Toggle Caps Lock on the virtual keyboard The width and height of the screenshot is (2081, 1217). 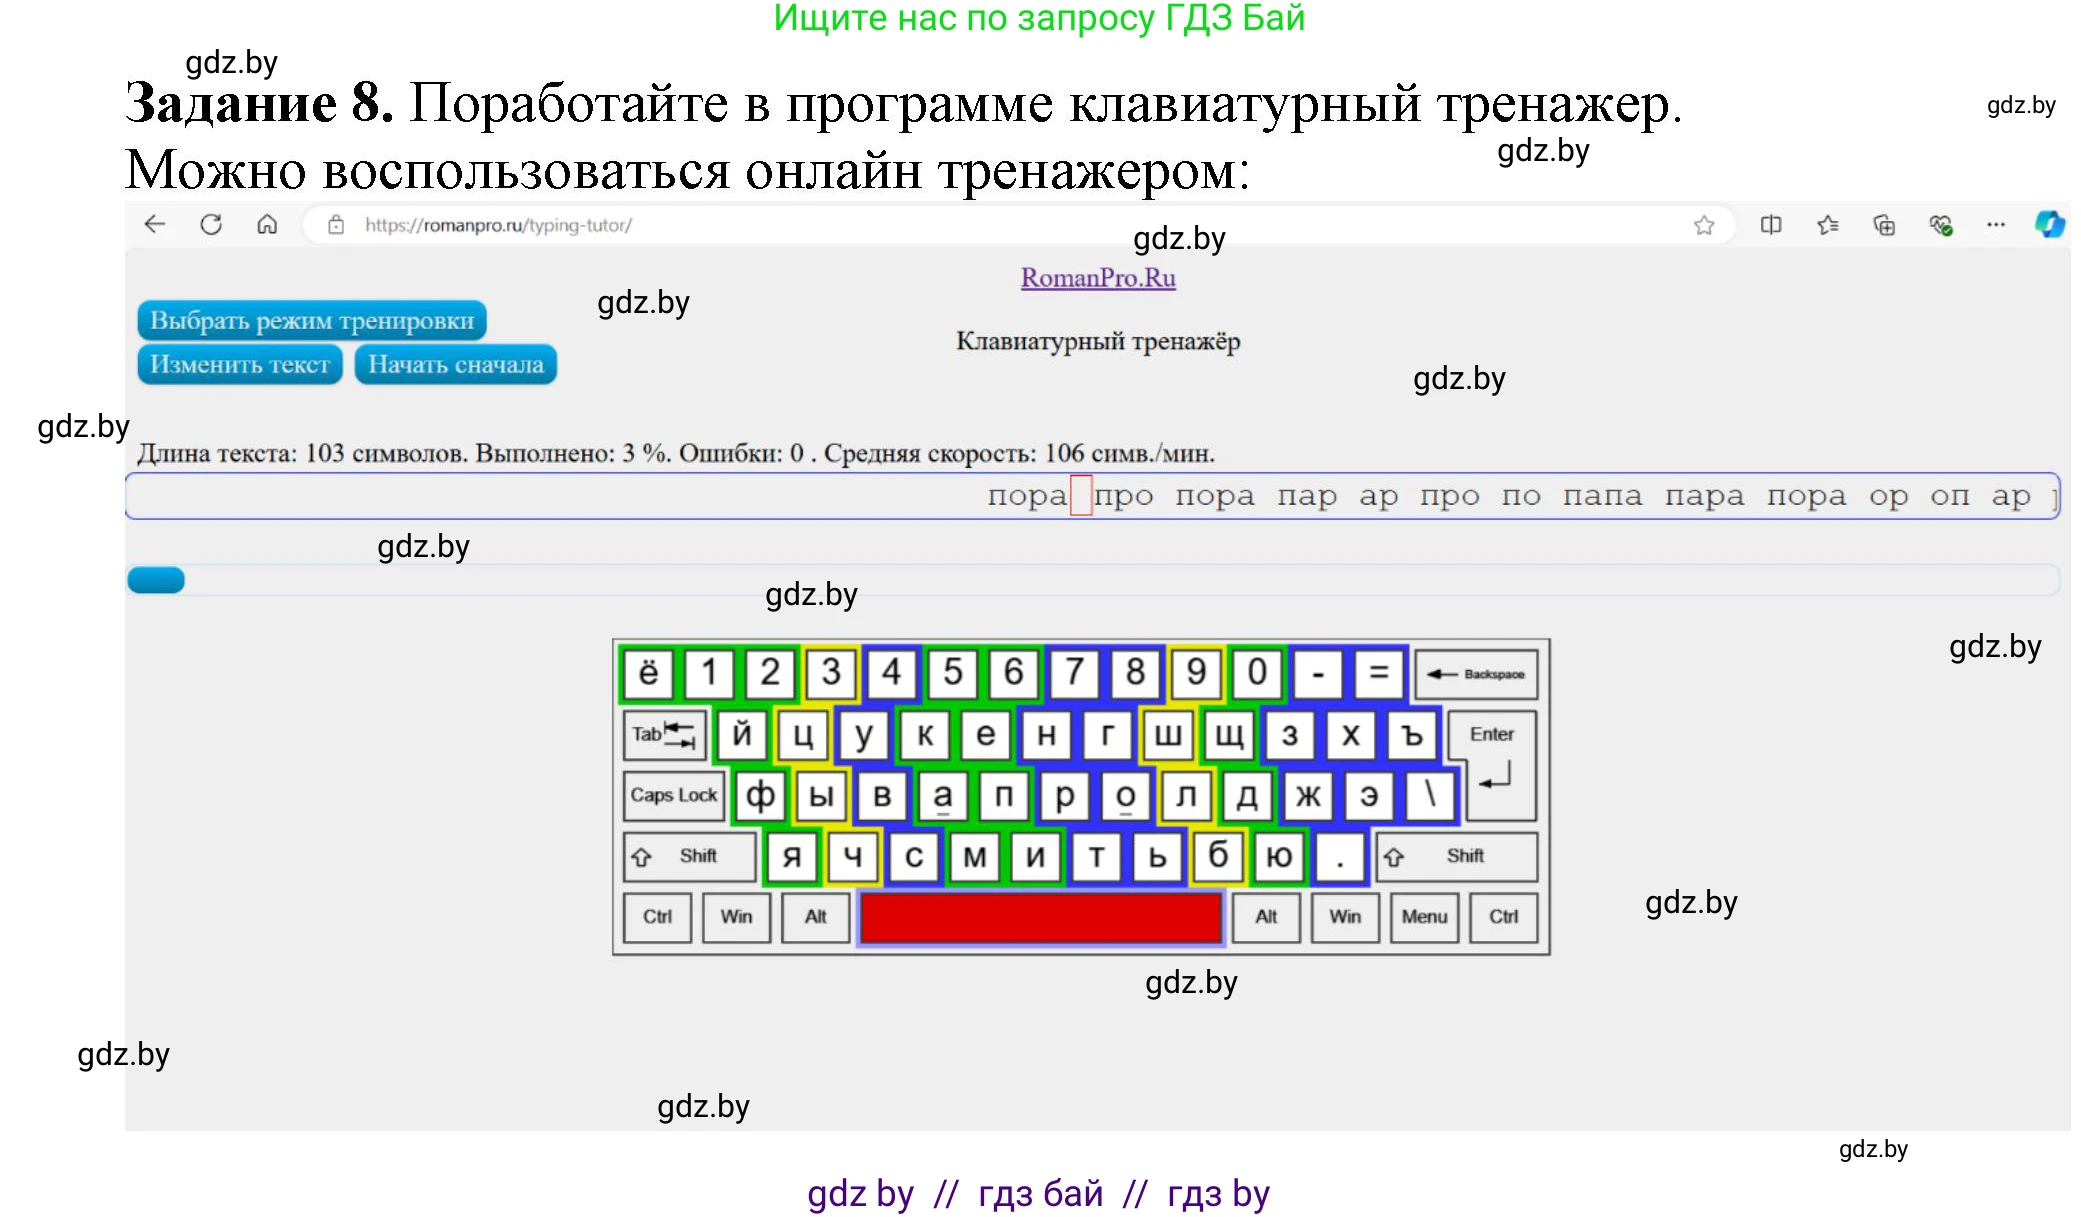click(673, 795)
